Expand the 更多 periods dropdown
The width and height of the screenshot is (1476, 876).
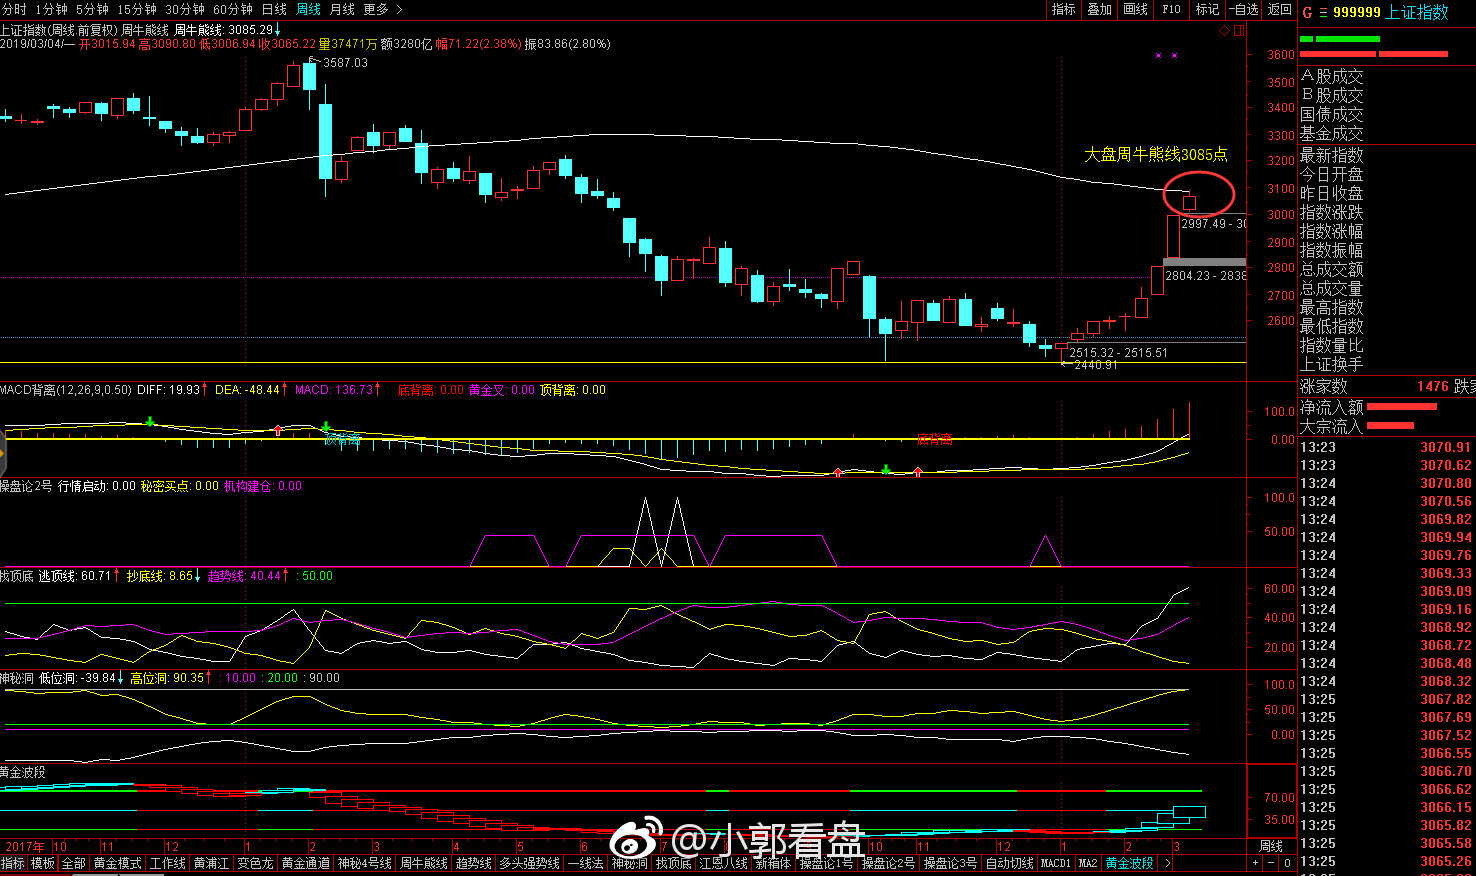383,9
